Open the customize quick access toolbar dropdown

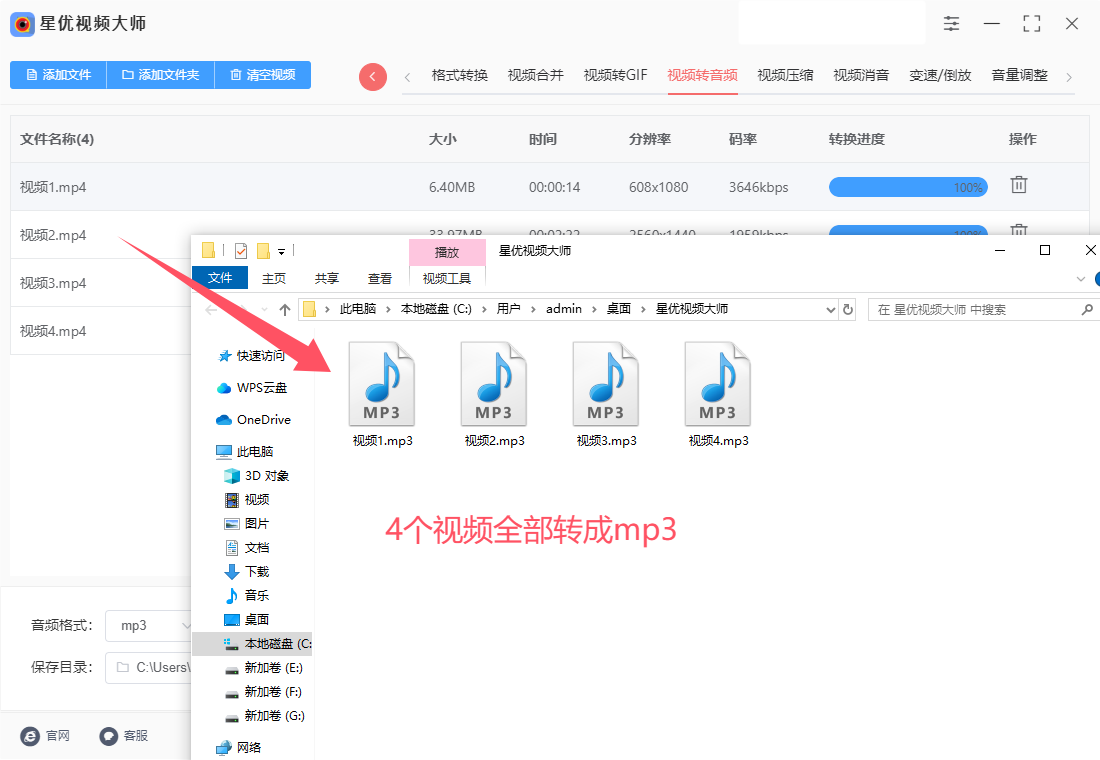coord(281,251)
